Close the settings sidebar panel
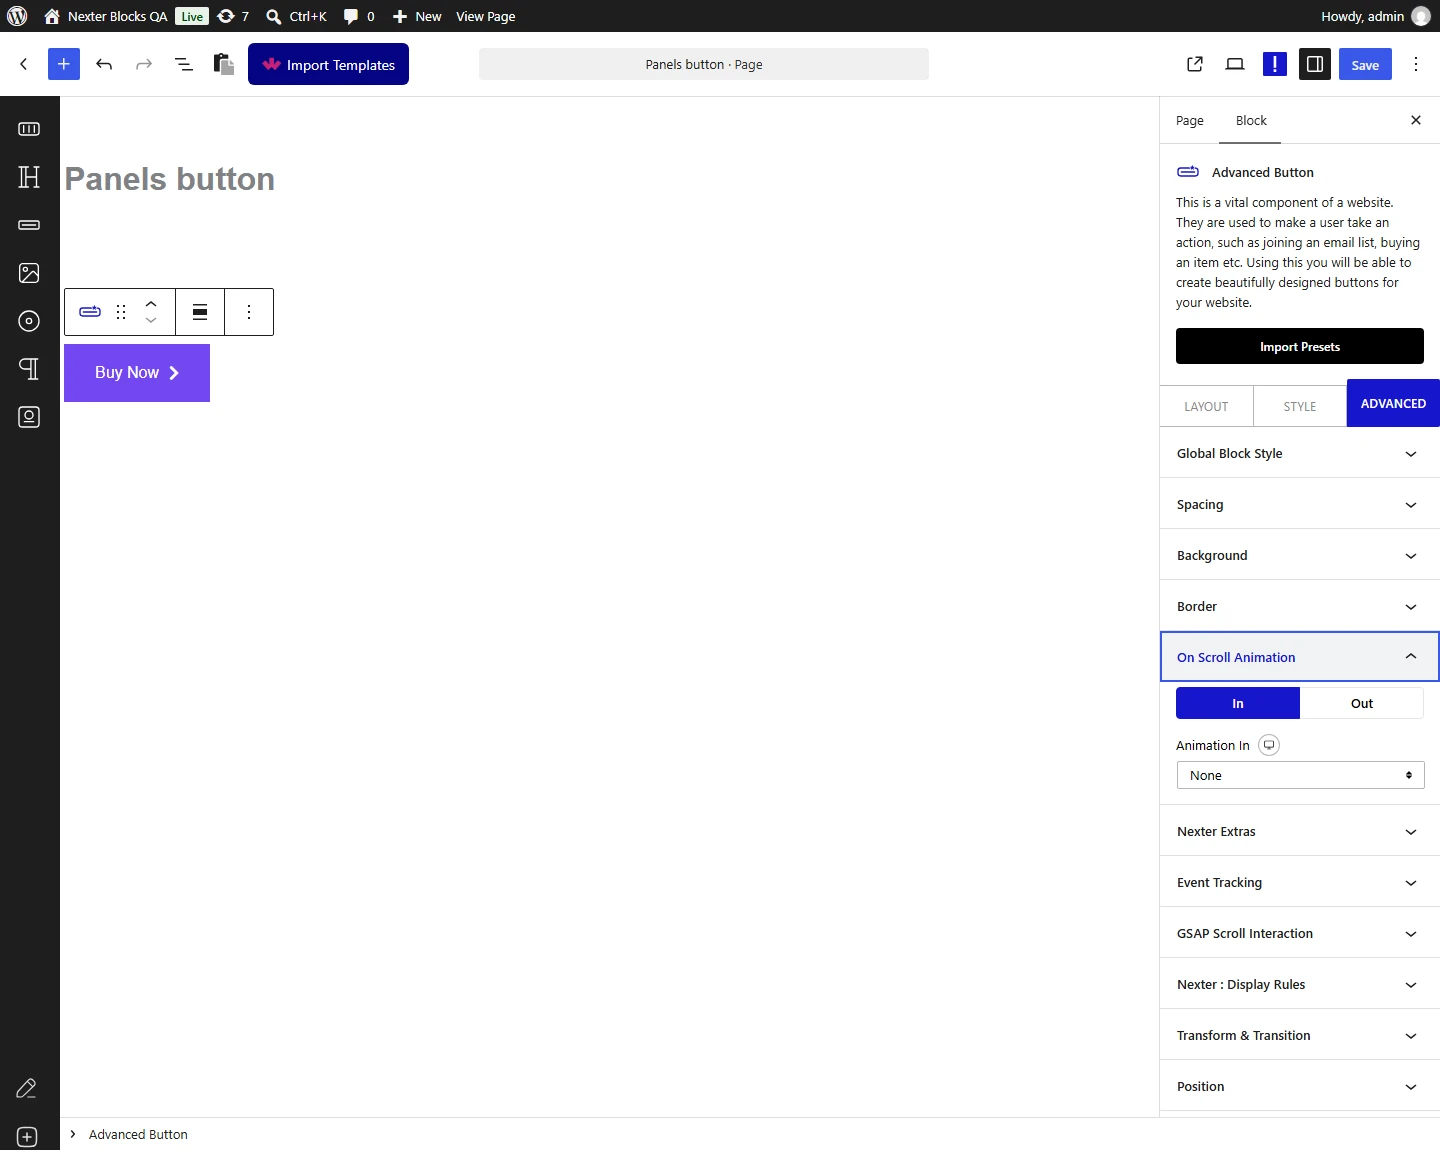Image resolution: width=1440 pixels, height=1150 pixels. (1416, 120)
